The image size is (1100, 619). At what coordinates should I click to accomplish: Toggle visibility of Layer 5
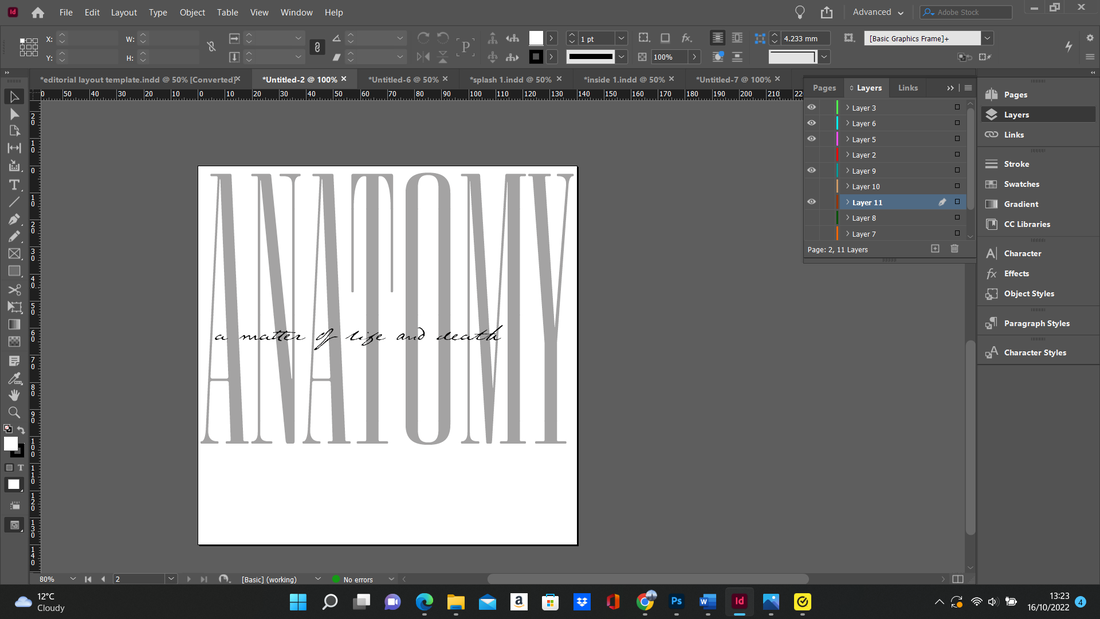point(812,139)
